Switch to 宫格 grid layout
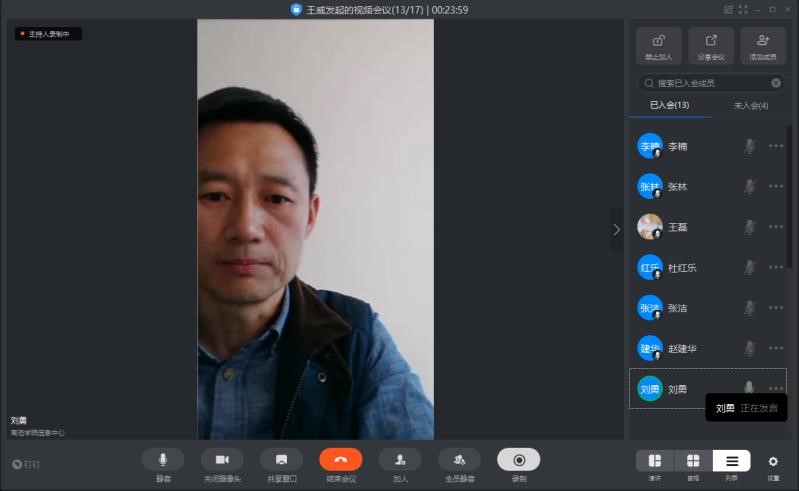This screenshot has height=491, width=799. pyautogui.click(x=693, y=461)
